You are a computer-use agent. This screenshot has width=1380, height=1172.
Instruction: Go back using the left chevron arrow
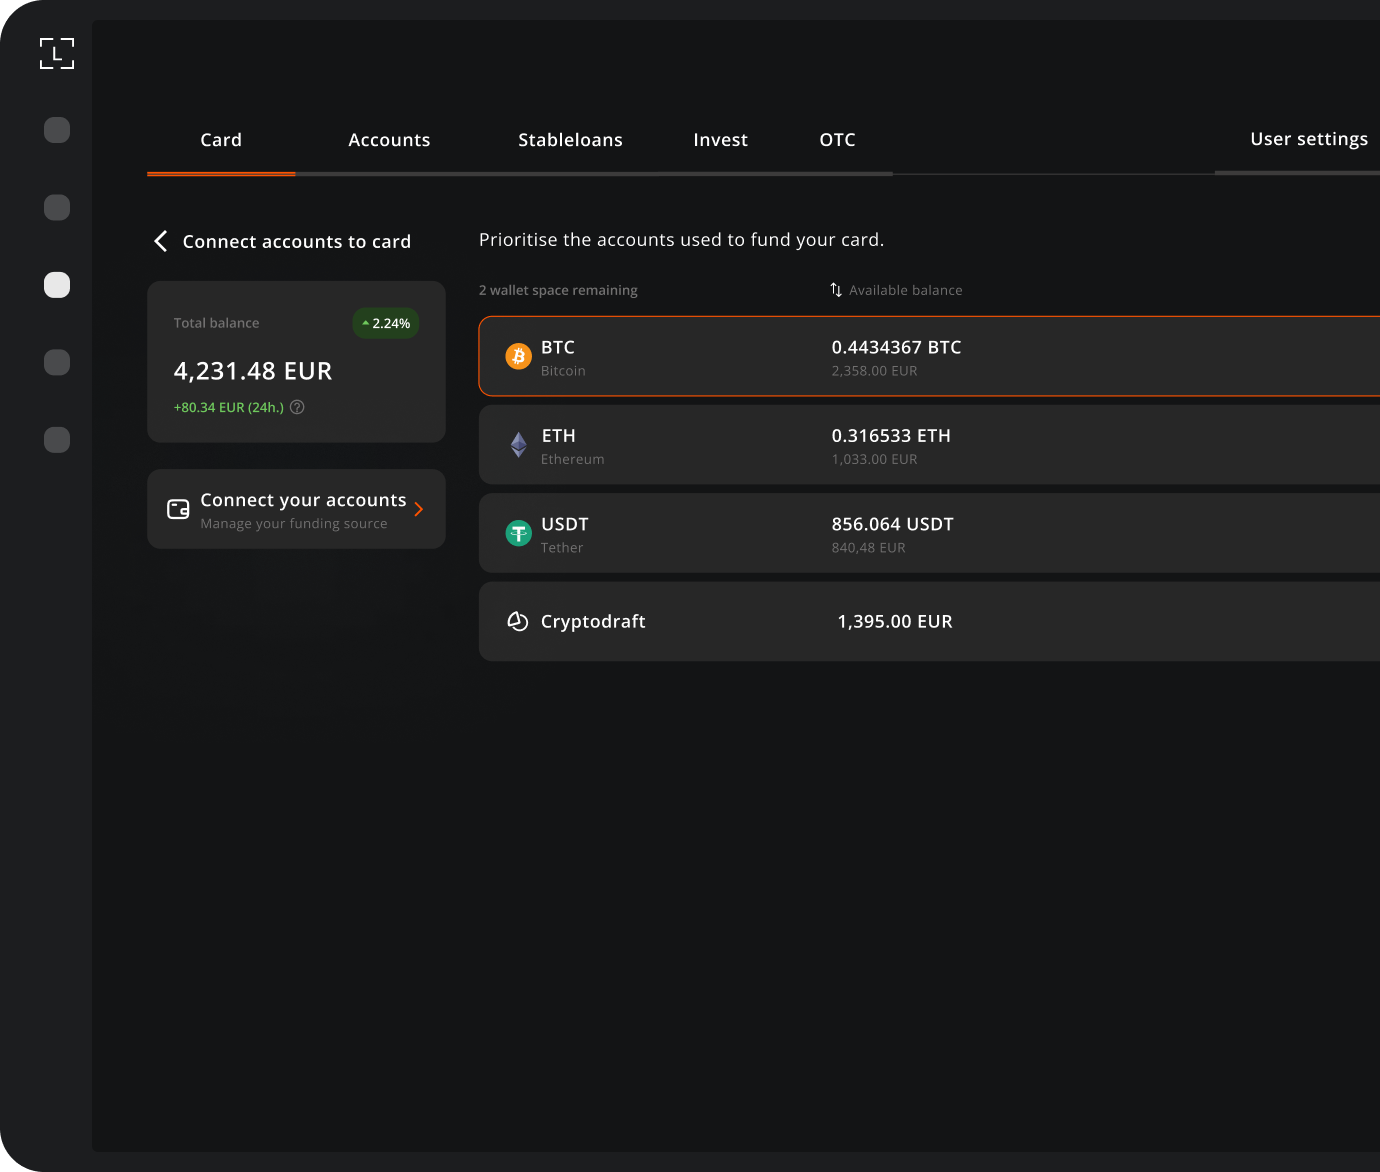click(161, 241)
